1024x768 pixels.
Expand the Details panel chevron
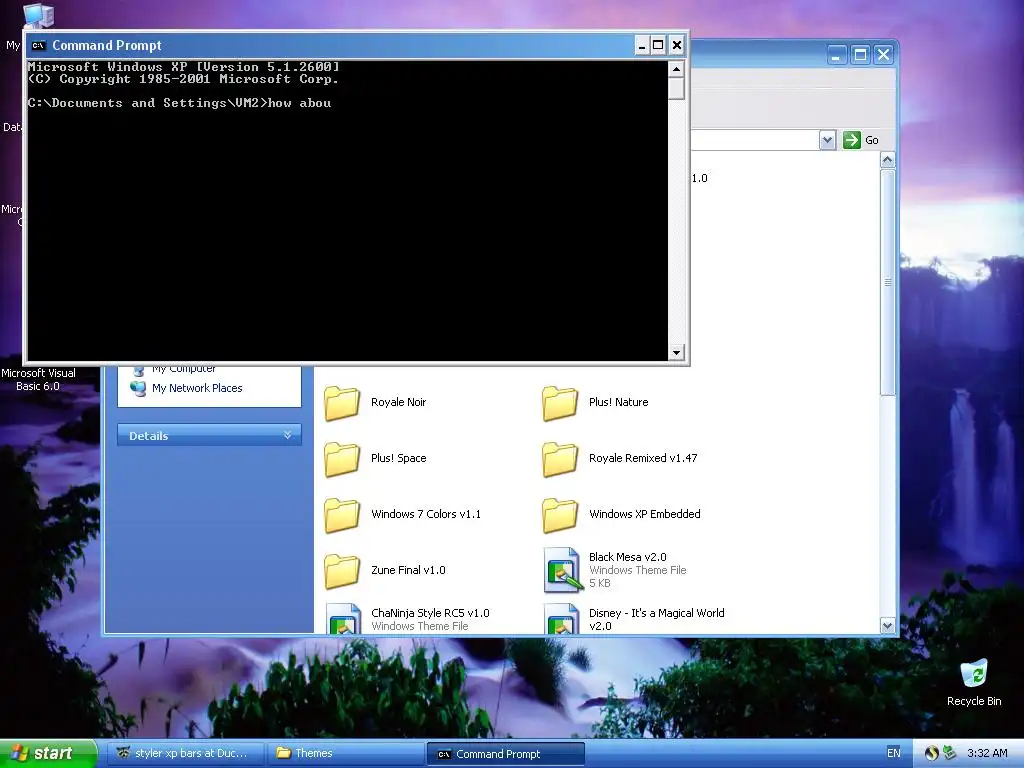pos(287,435)
